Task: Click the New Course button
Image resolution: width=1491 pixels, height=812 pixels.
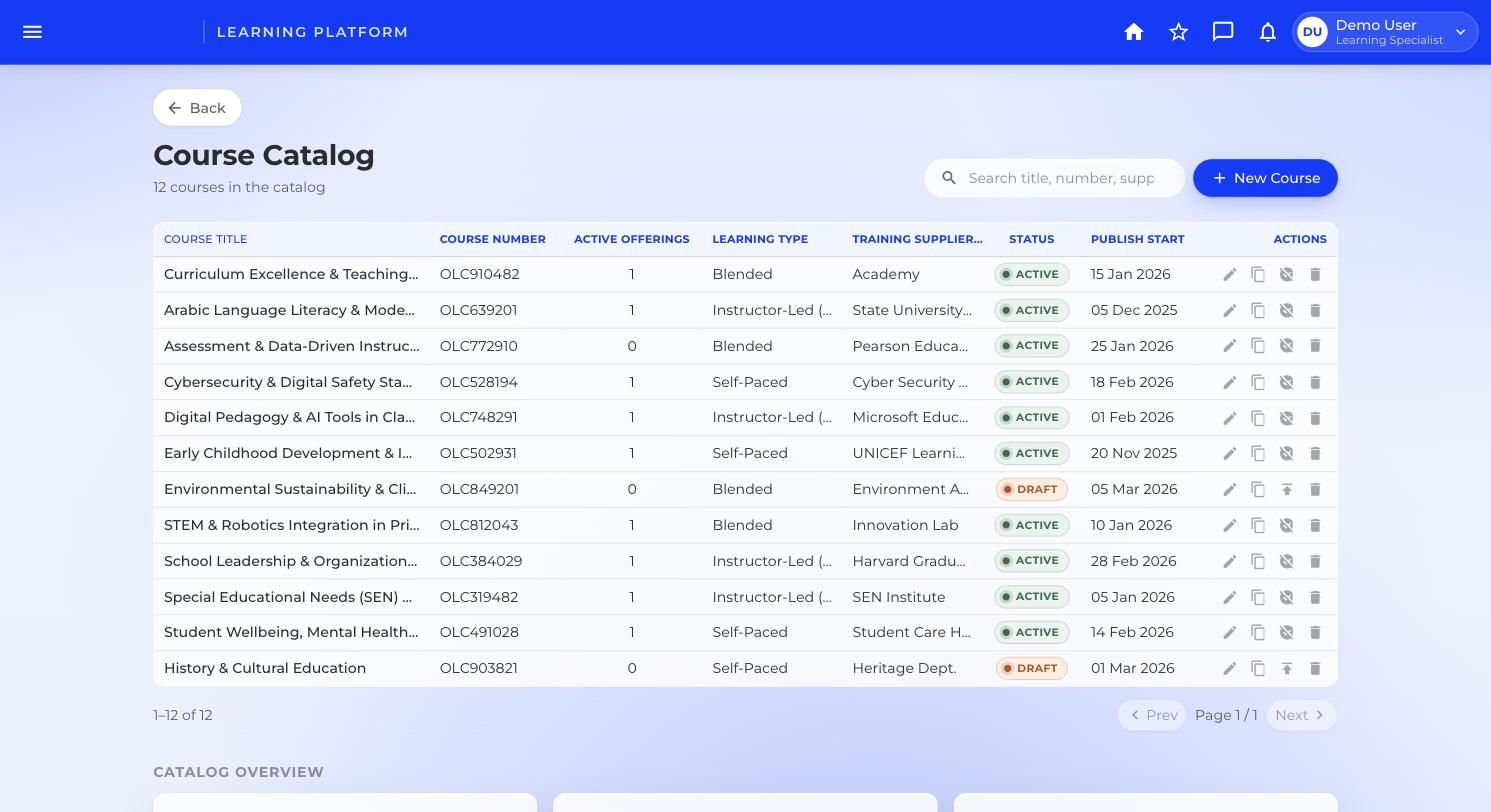Action: point(1265,178)
